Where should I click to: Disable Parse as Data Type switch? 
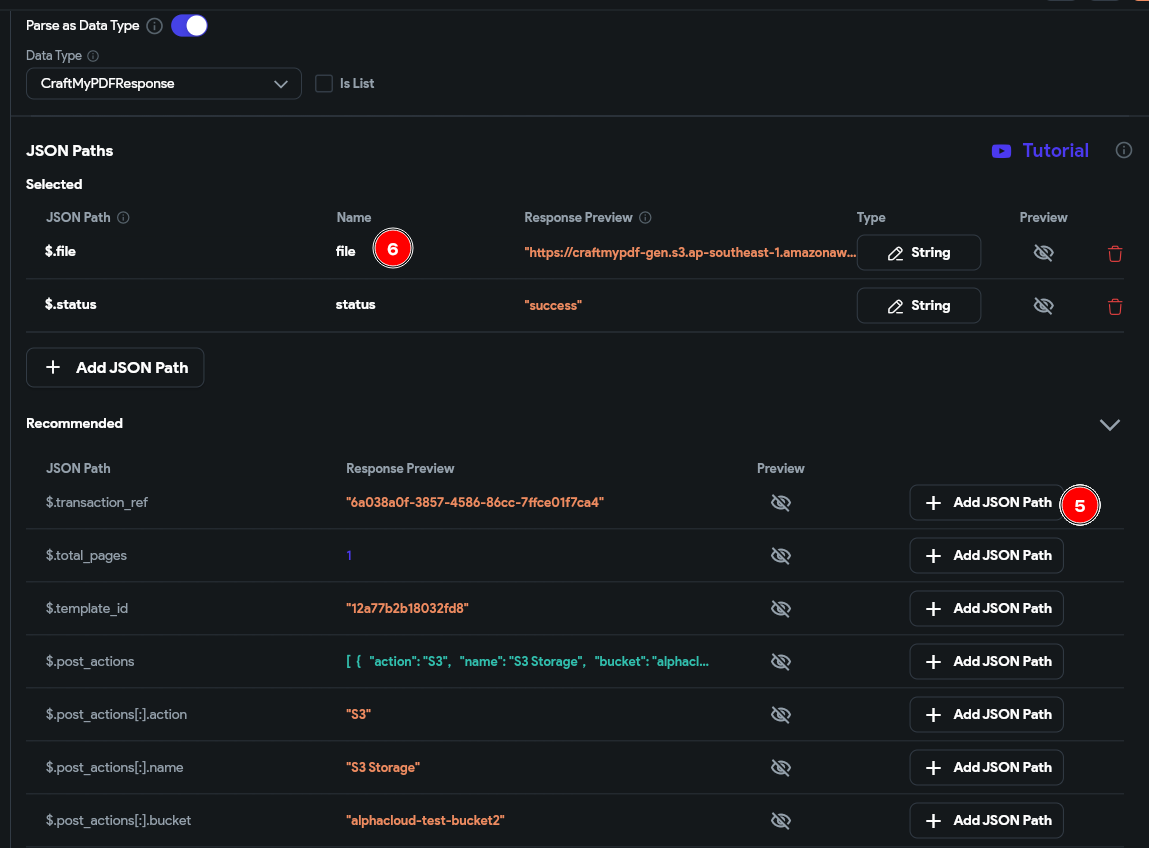pos(189,26)
